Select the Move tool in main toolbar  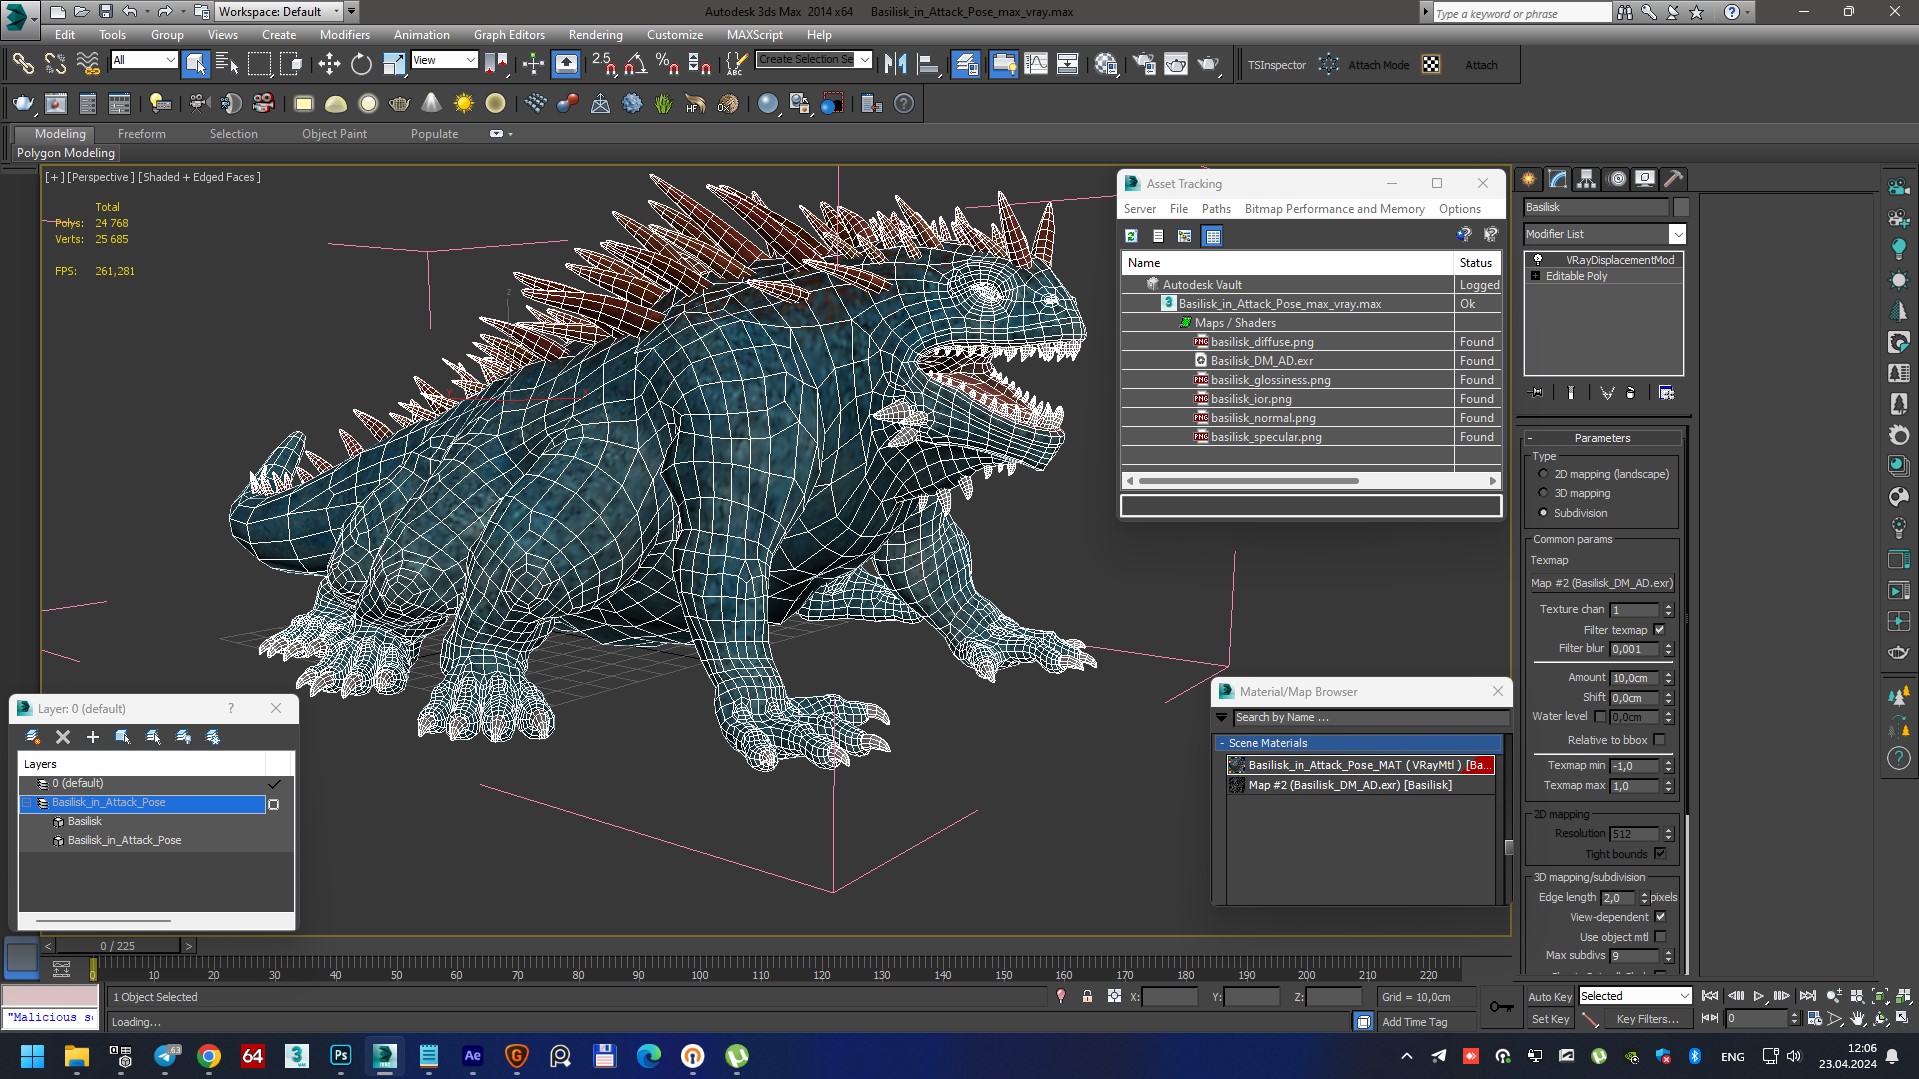pos(329,65)
